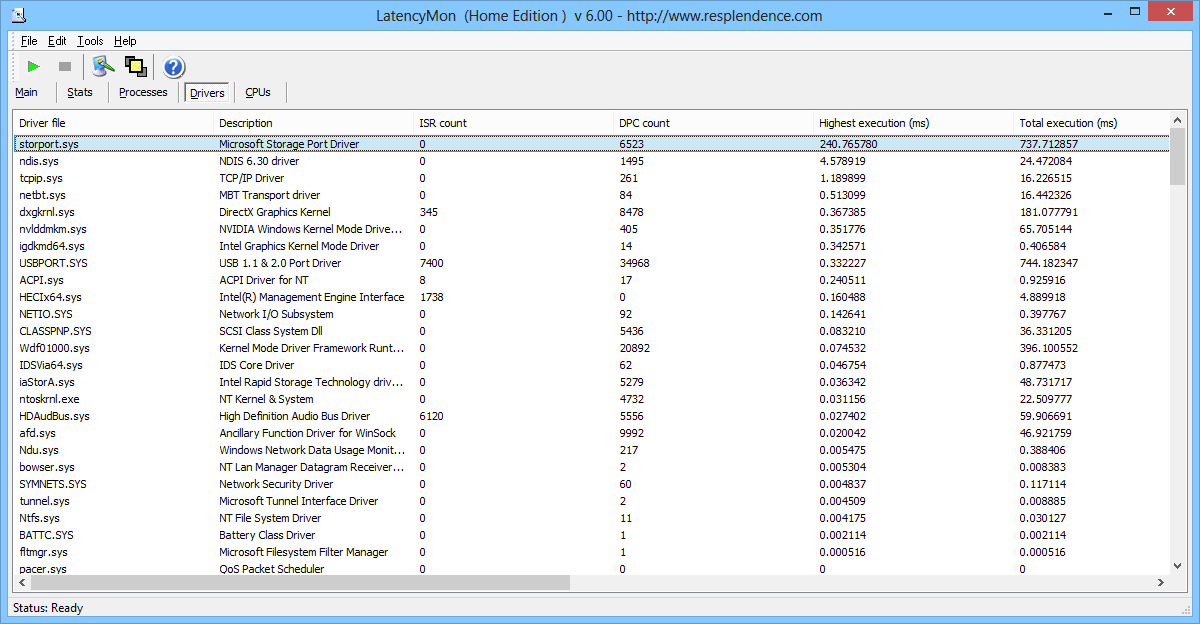Click the vertical scrollbar down arrow
The width and height of the screenshot is (1200, 624).
coord(1177,566)
